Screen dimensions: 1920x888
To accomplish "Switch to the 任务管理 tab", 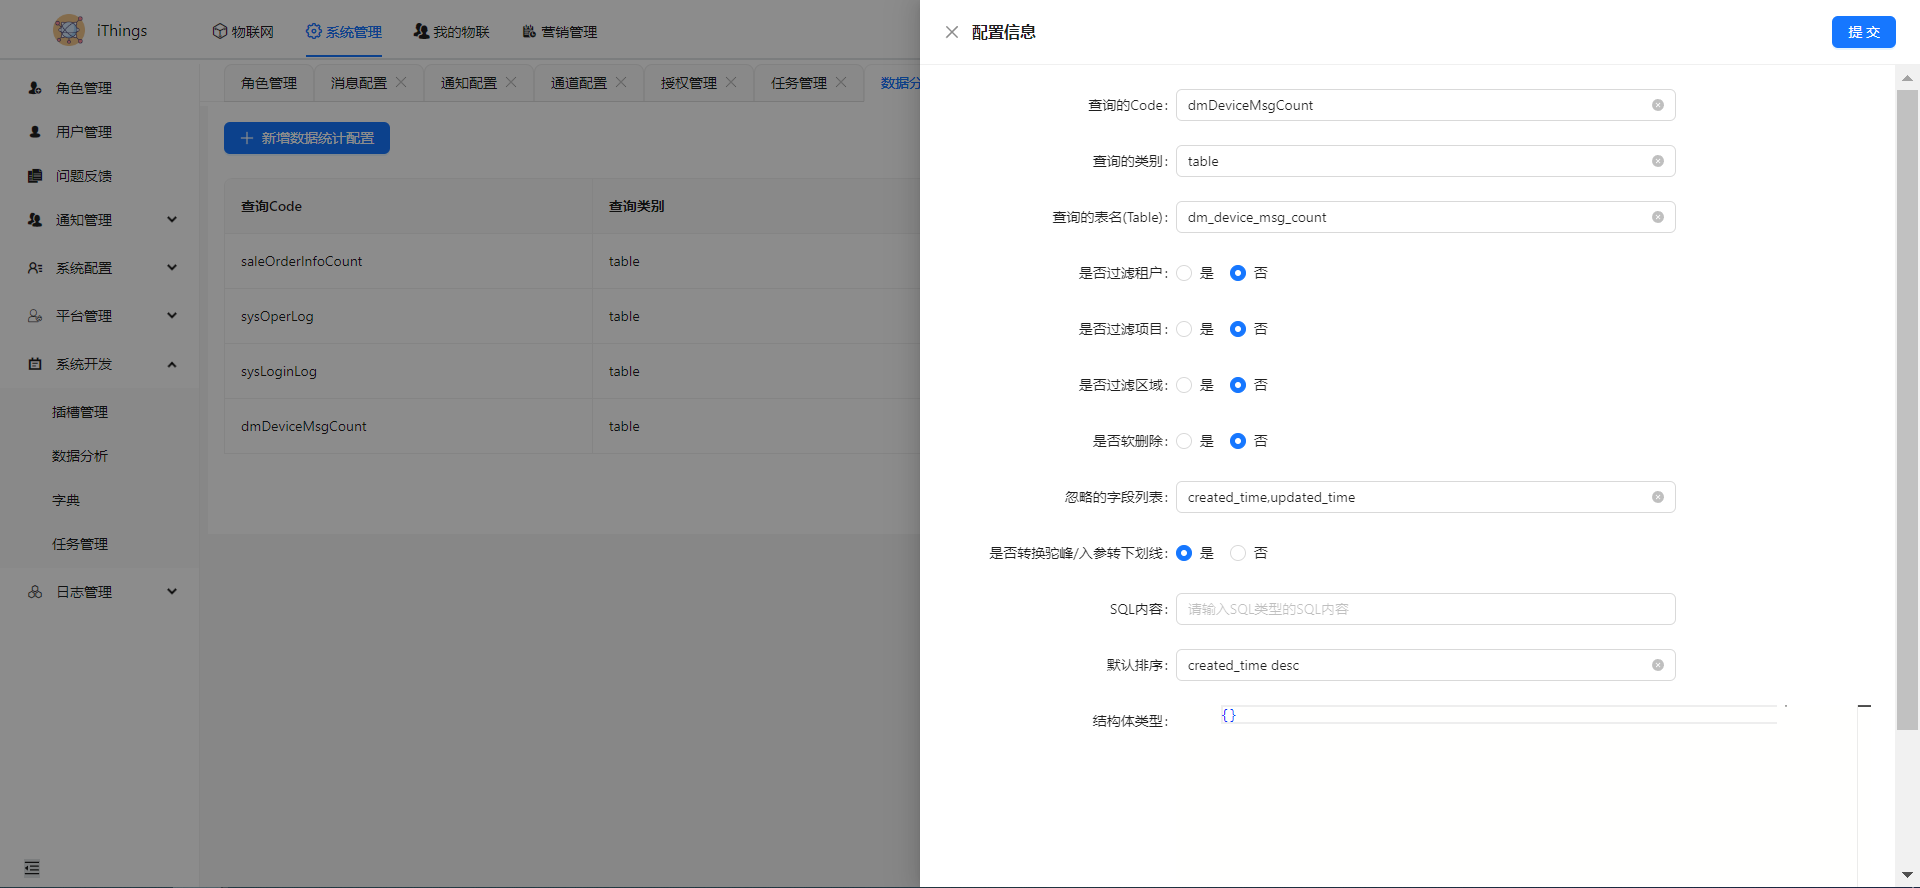I will click(798, 83).
